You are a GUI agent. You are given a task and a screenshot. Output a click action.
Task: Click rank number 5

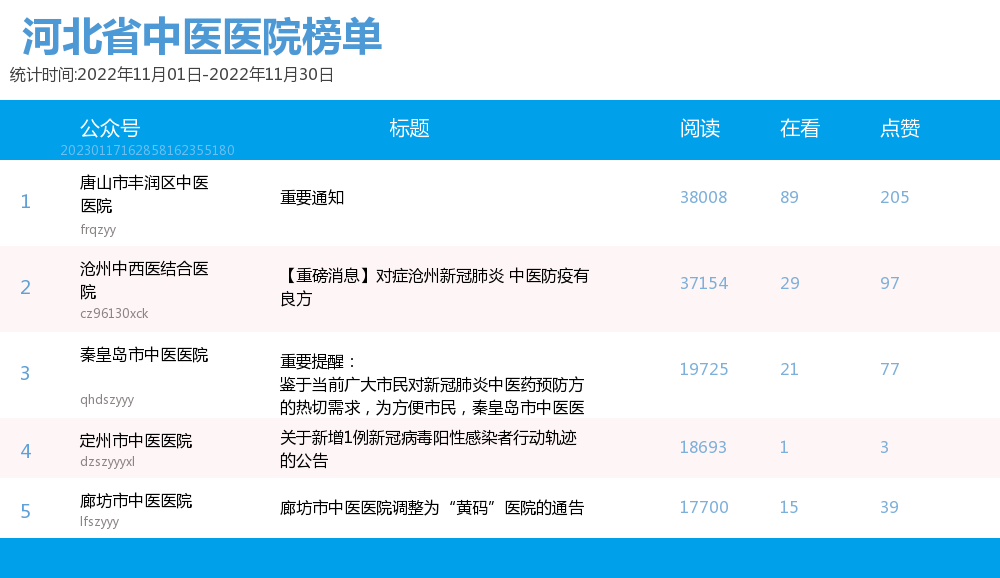click(x=26, y=511)
